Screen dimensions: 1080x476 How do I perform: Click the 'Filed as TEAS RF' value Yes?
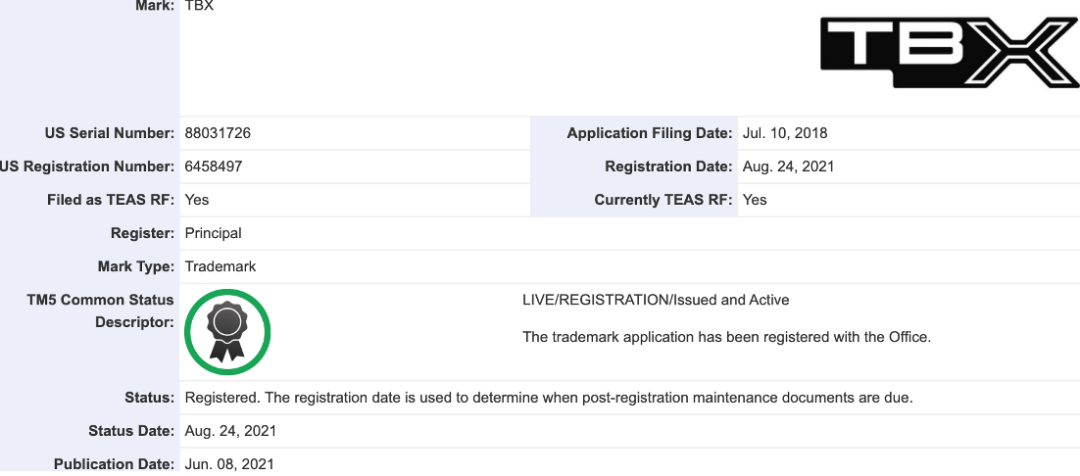pos(197,200)
